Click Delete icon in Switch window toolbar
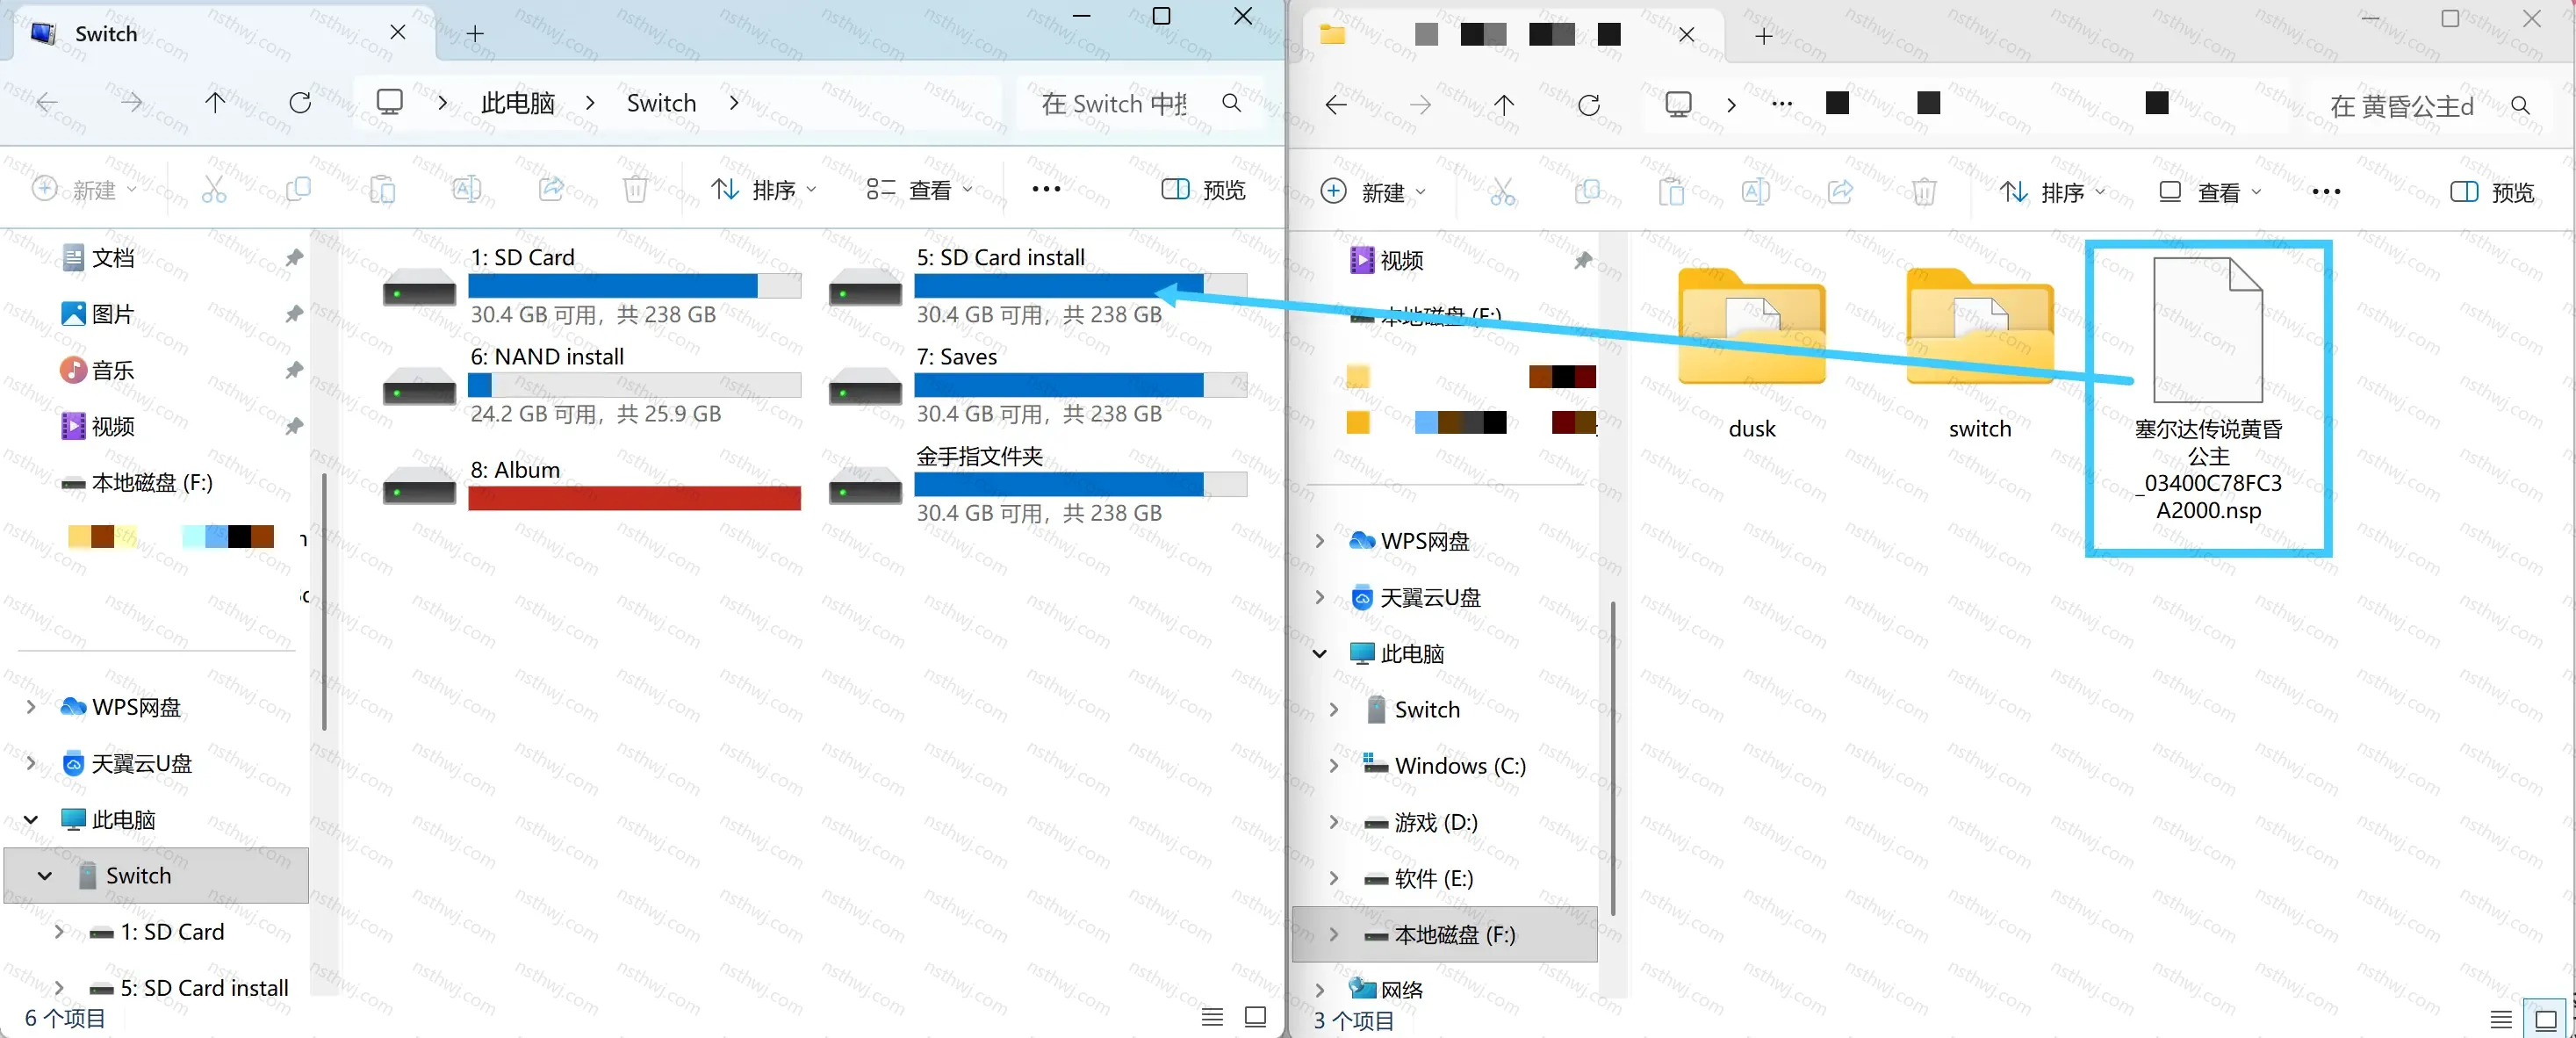The height and width of the screenshot is (1038, 2576). pos(635,189)
